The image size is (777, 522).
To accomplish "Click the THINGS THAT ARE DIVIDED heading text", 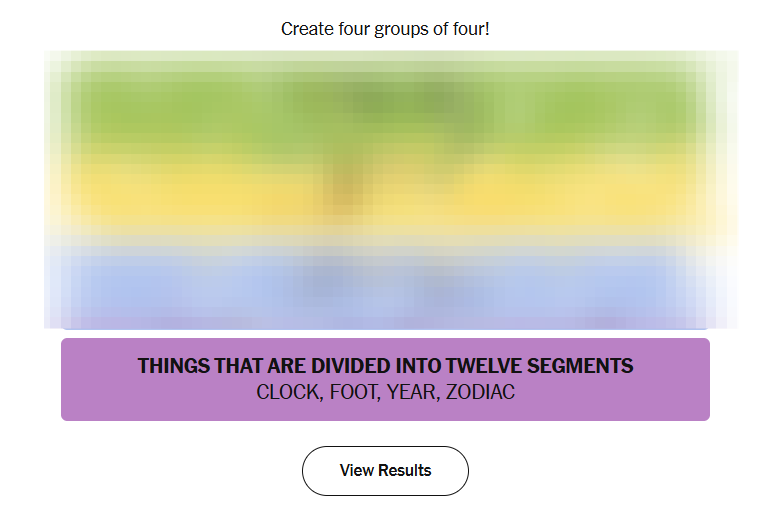I will [x=385, y=366].
